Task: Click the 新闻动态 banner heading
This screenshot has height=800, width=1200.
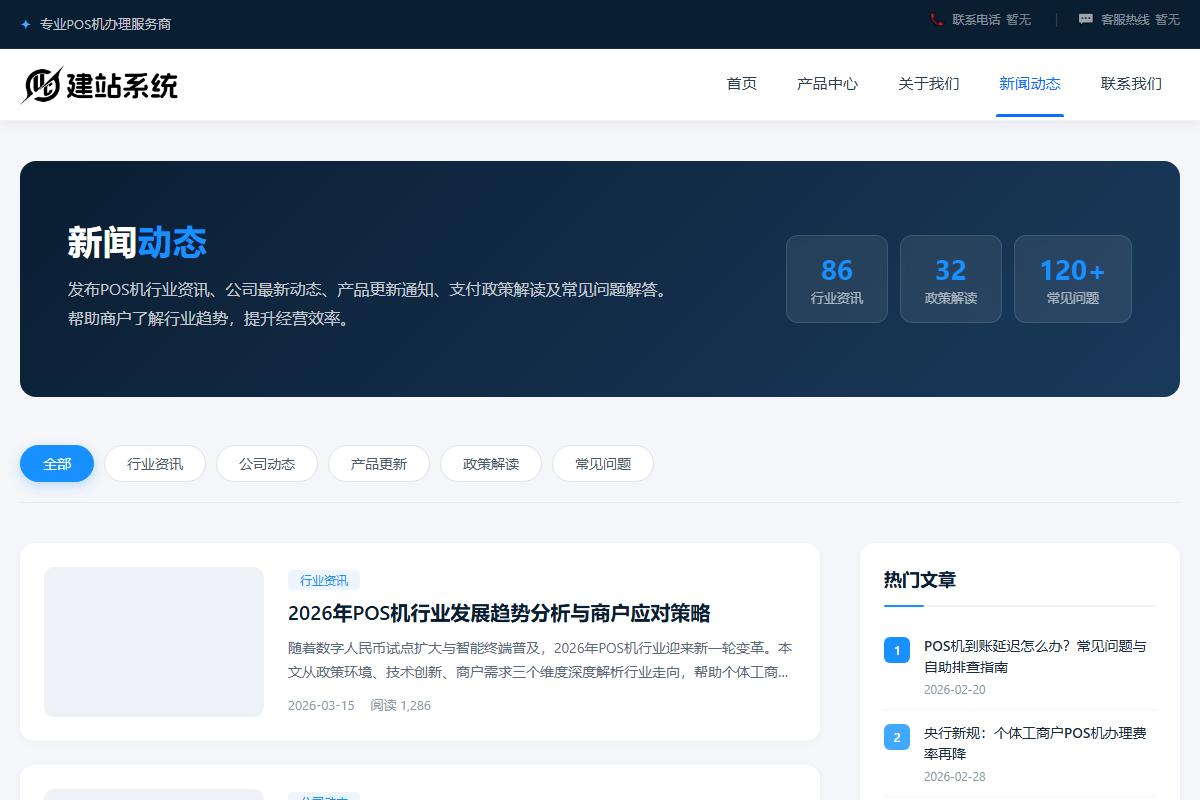Action: [x=137, y=242]
